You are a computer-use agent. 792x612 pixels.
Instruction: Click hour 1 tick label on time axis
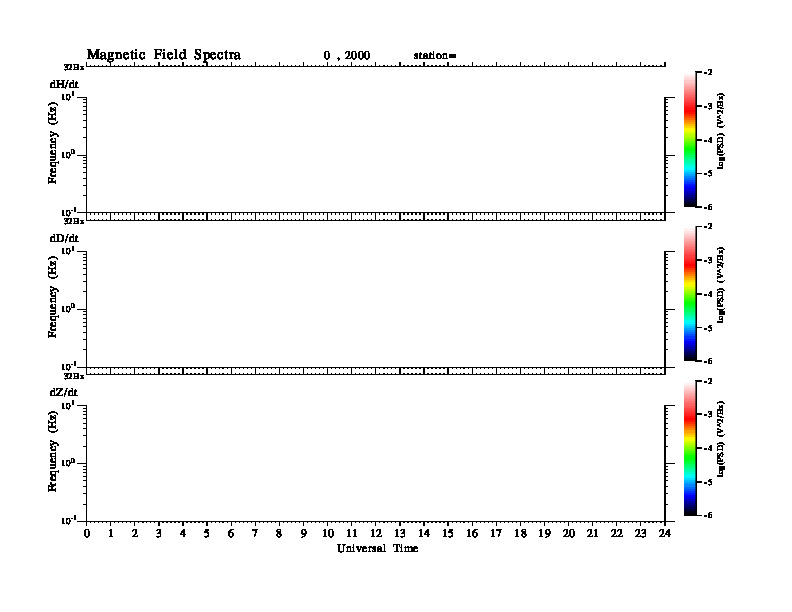click(111, 534)
